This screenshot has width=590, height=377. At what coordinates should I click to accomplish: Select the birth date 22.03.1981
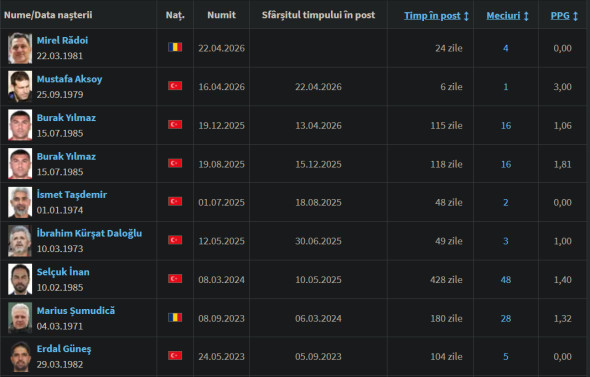pos(60,56)
